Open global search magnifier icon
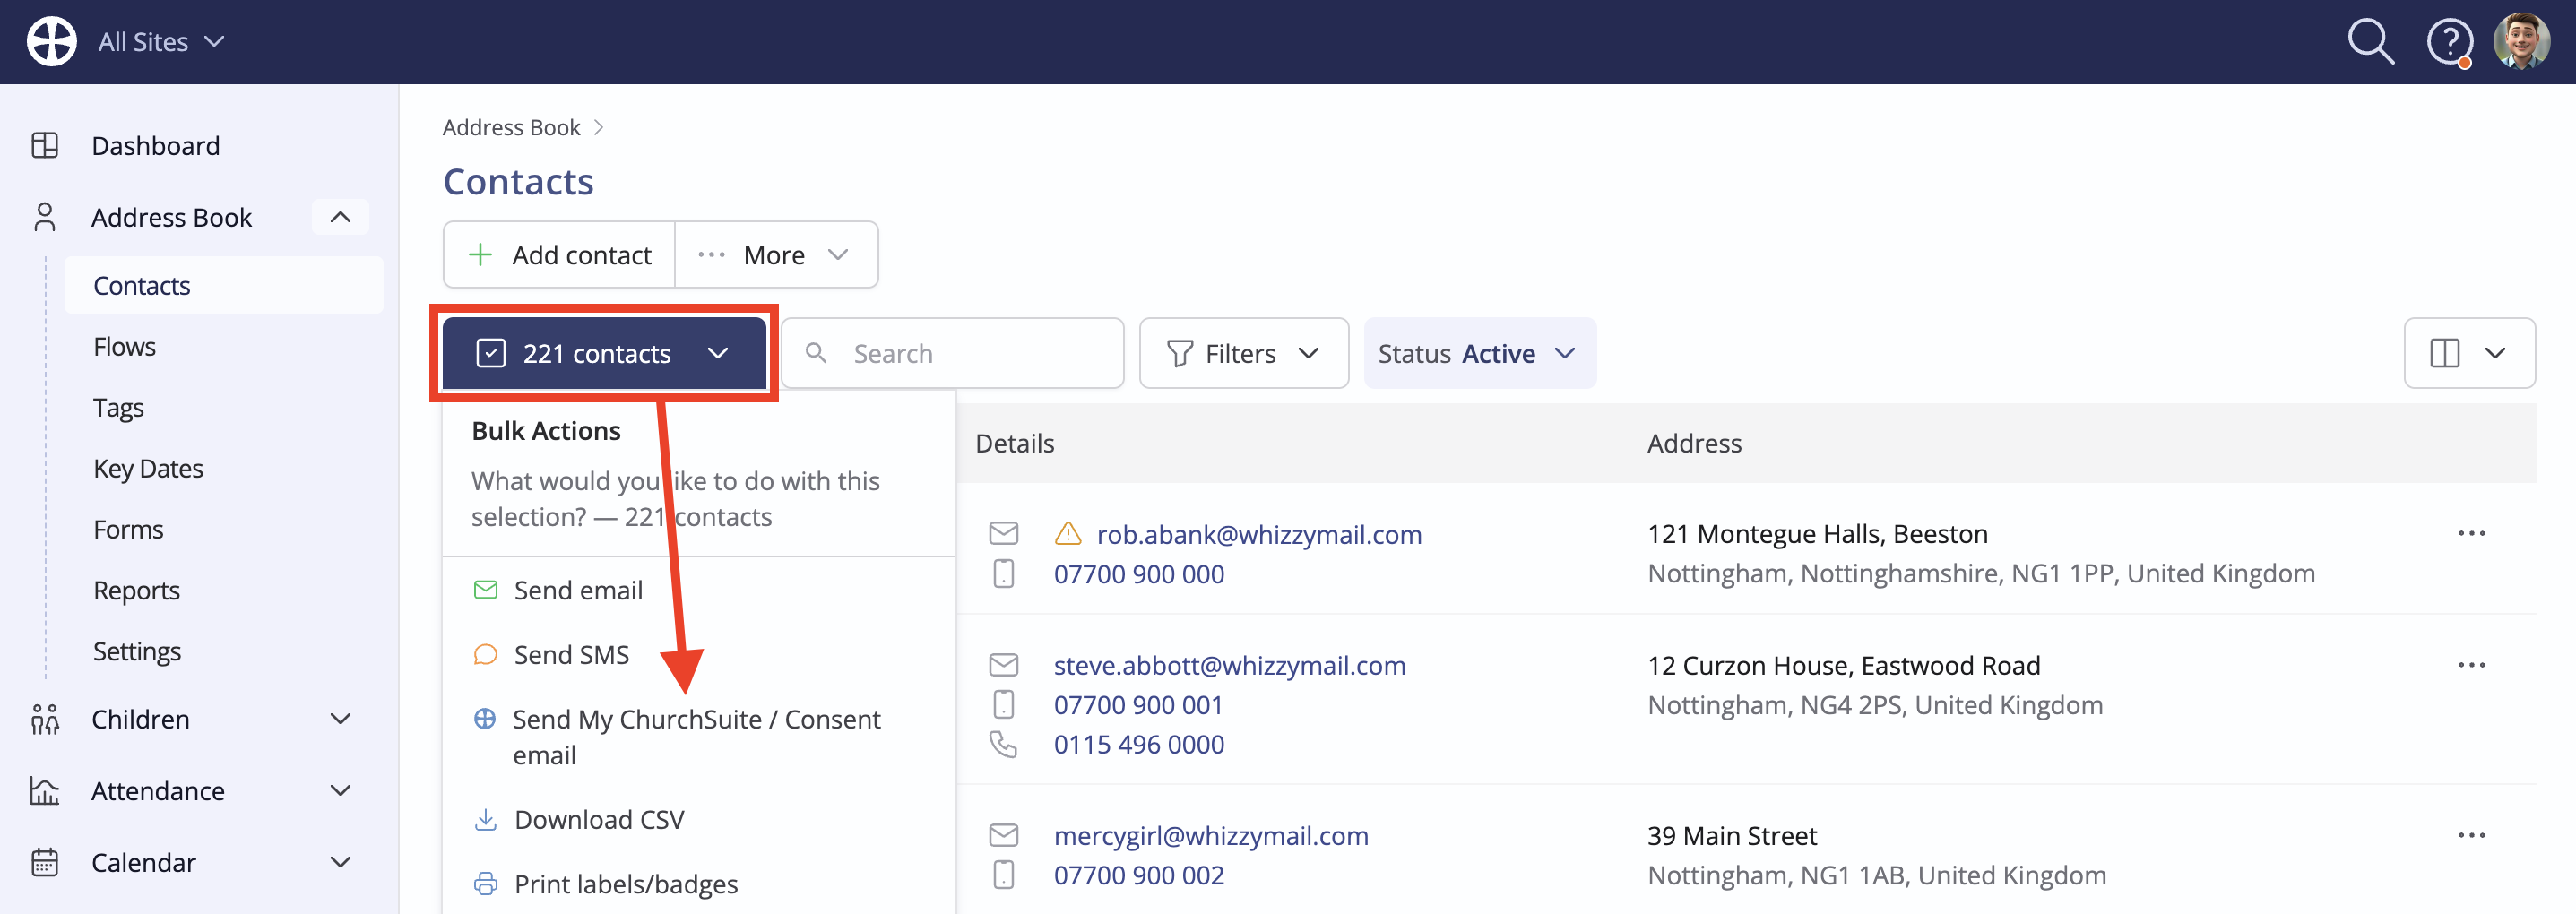This screenshot has height=914, width=2576. [2370, 42]
